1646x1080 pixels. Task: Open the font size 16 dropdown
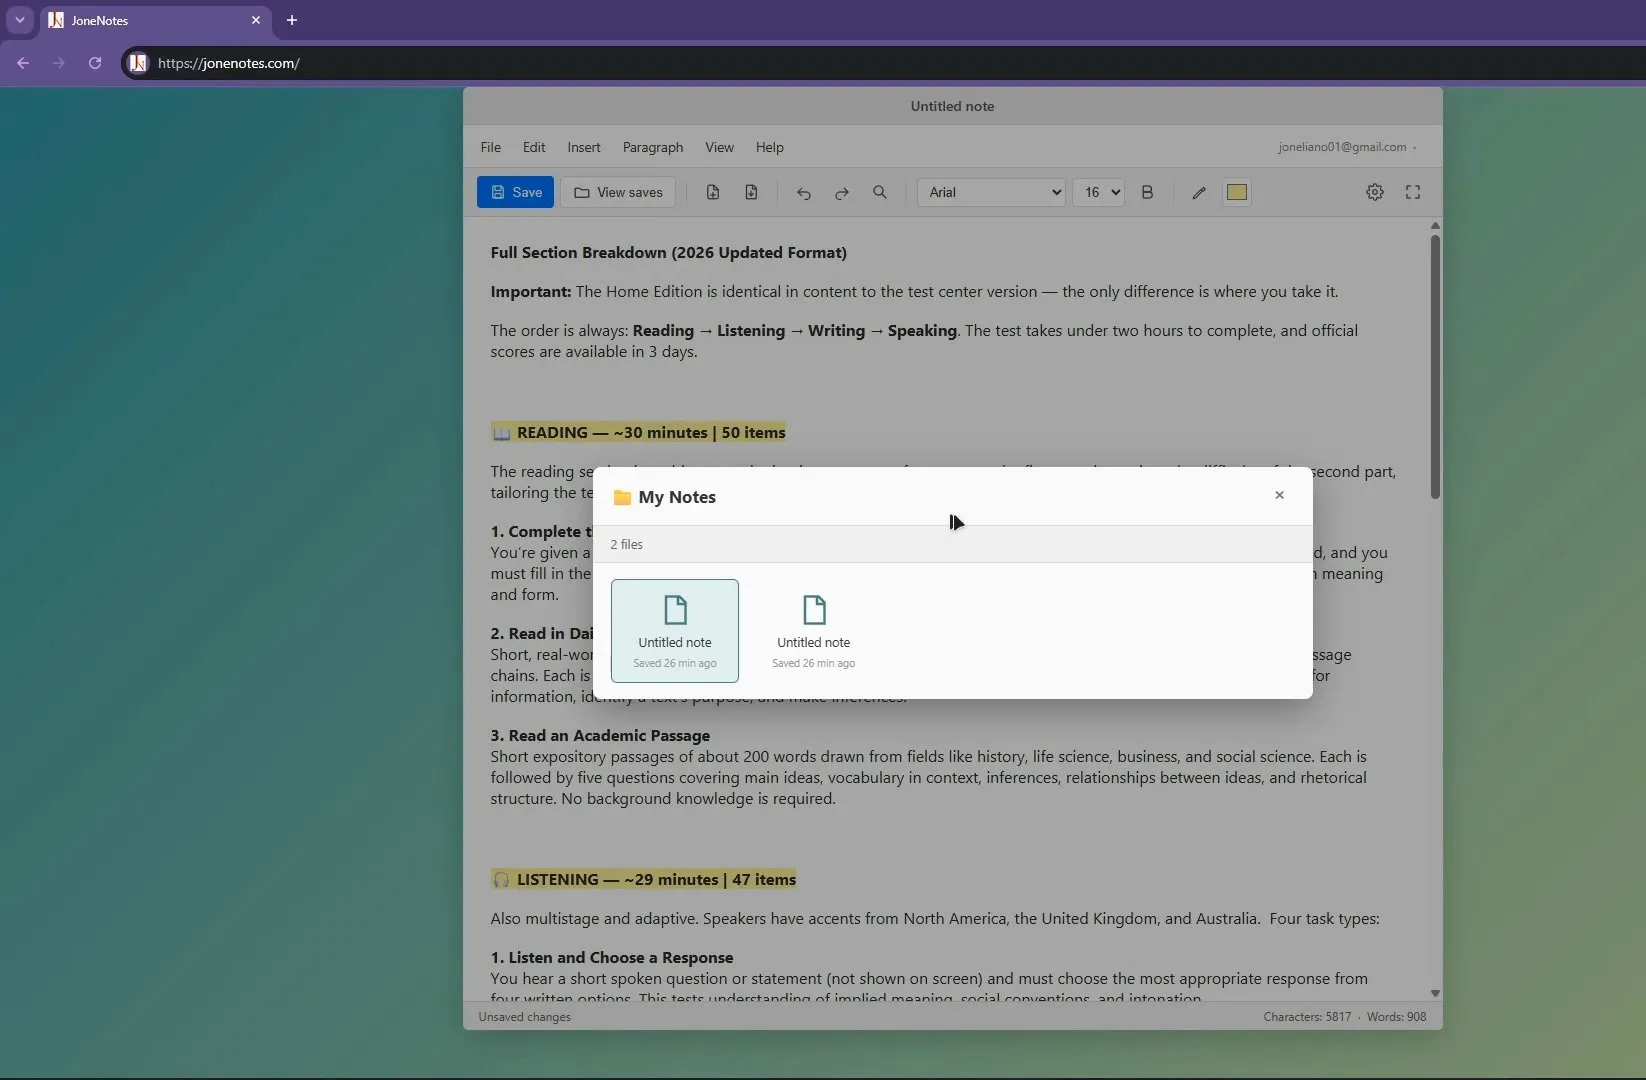(x=1099, y=192)
